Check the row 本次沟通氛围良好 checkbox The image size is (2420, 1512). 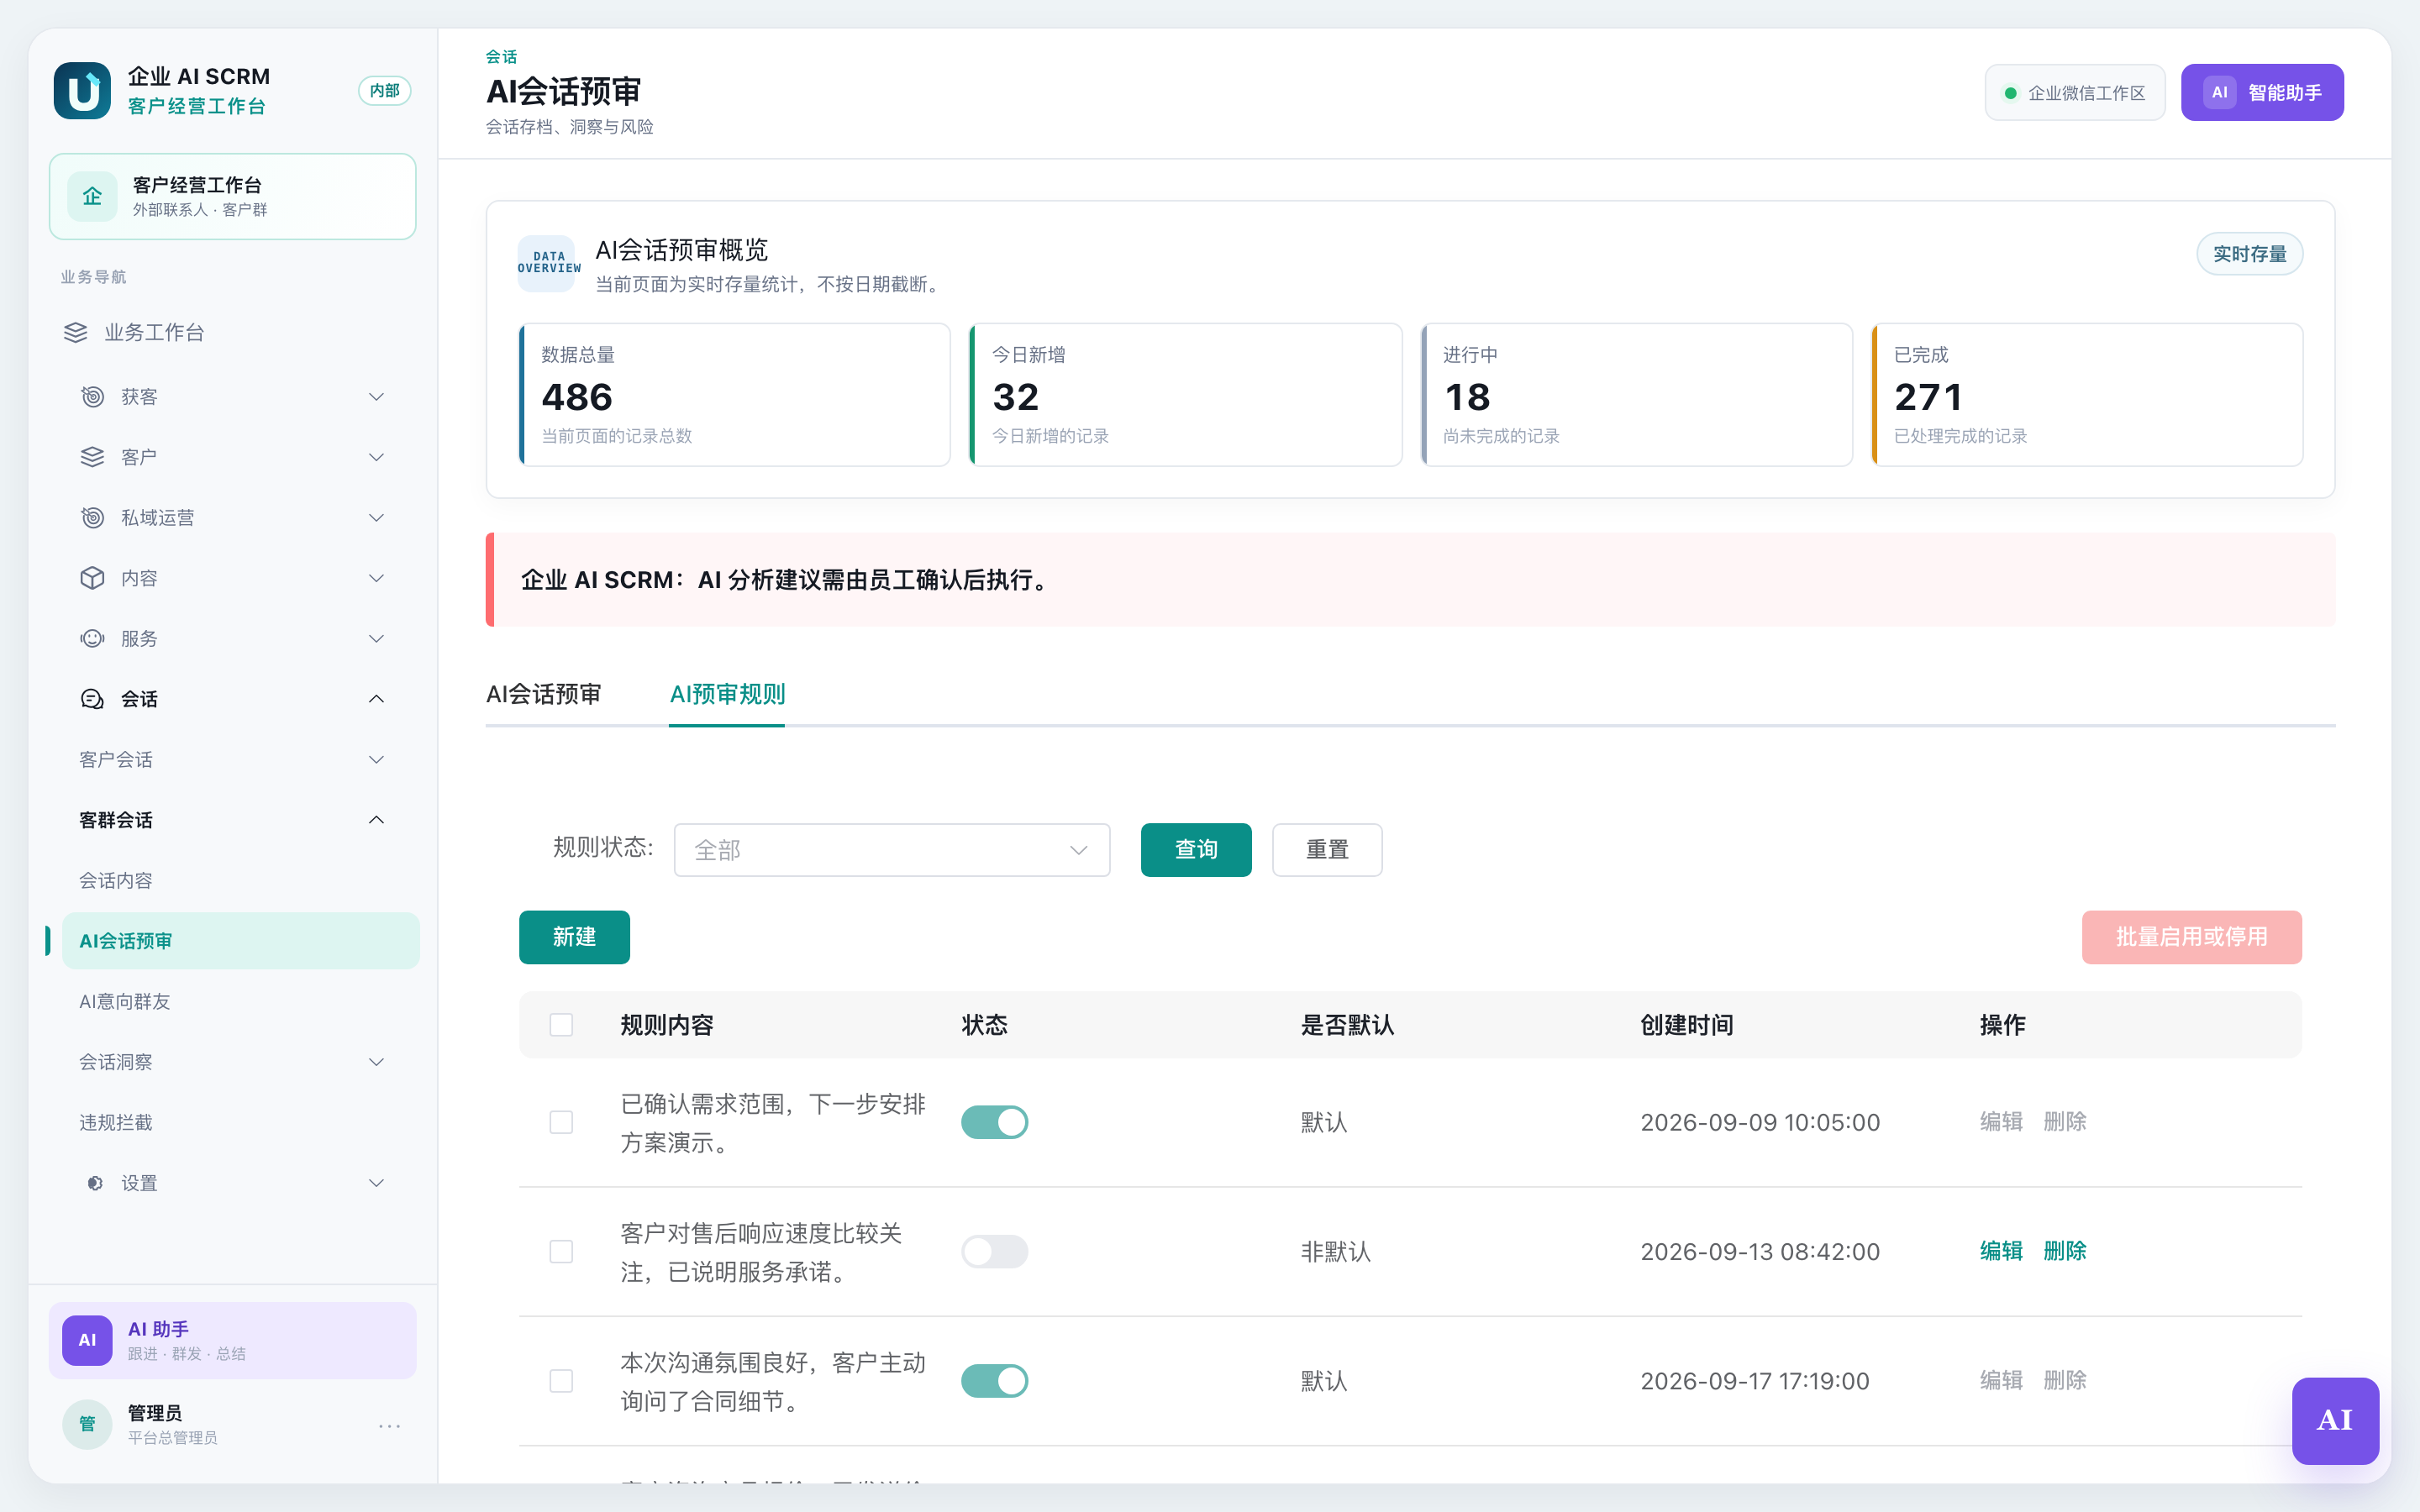tap(561, 1381)
